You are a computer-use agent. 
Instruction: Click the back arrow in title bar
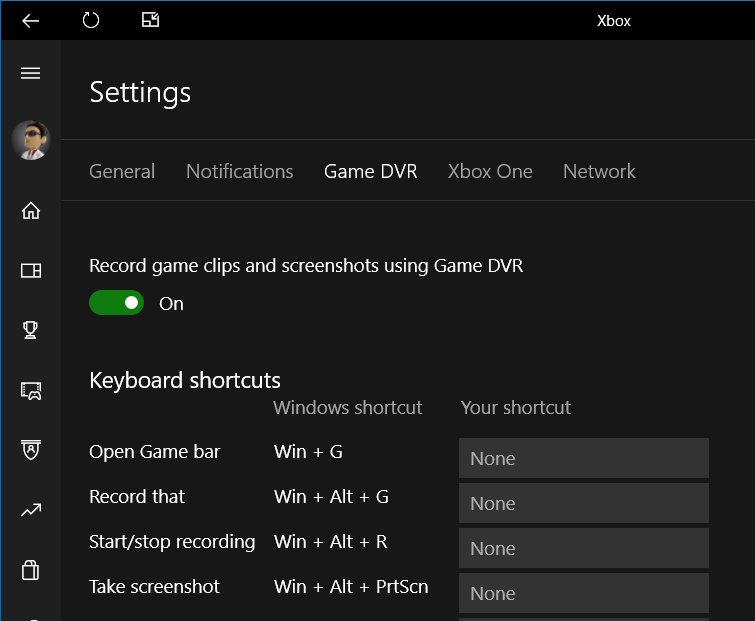click(30, 21)
